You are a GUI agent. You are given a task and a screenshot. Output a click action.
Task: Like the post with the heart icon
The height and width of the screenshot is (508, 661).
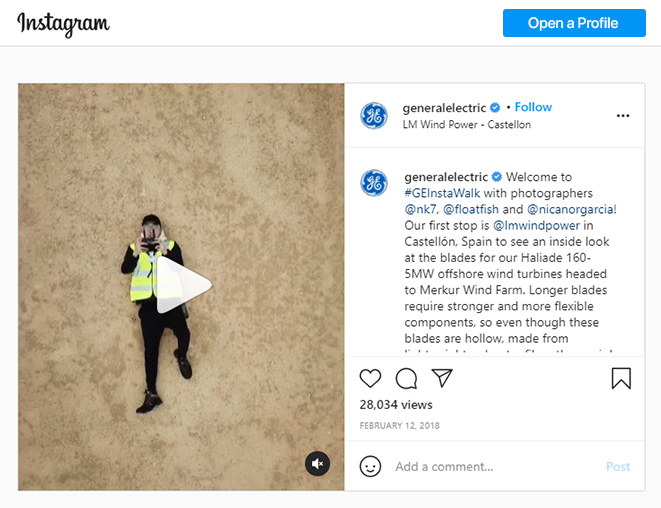click(x=370, y=378)
